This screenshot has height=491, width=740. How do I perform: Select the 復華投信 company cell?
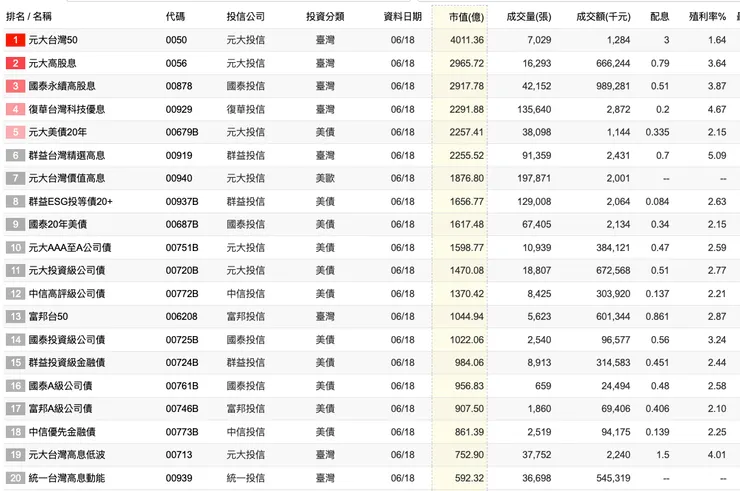click(245, 110)
